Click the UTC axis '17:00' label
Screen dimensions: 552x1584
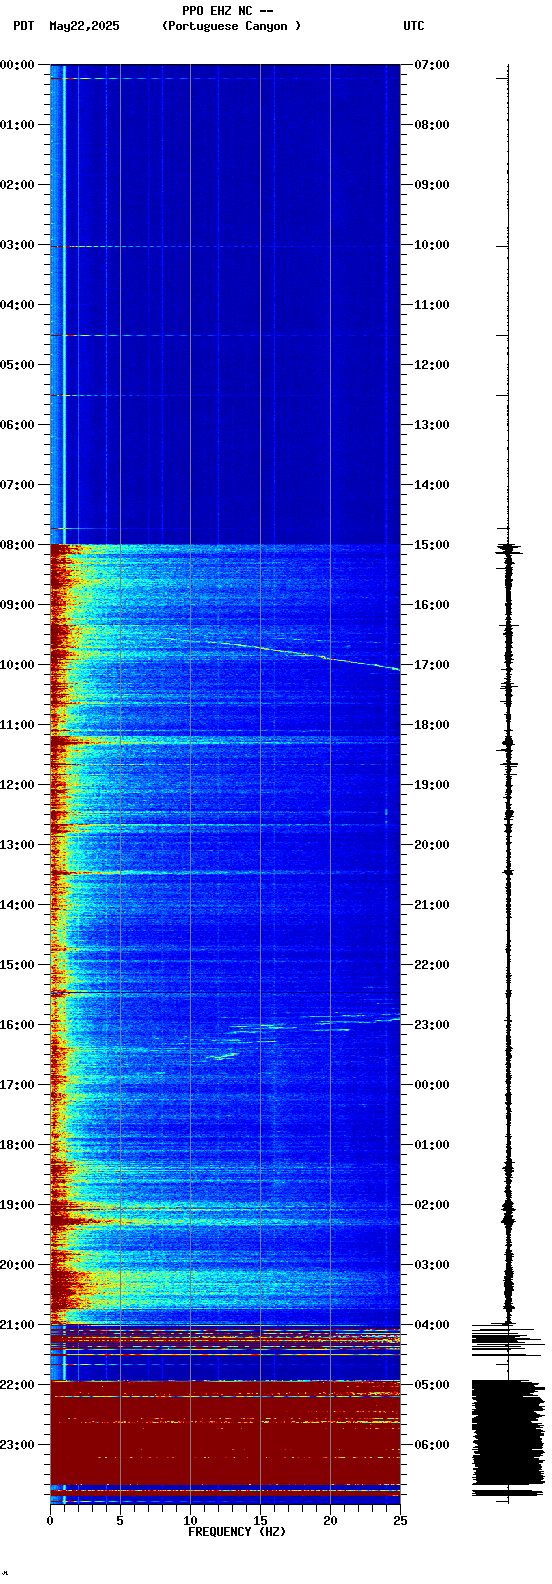432,665
